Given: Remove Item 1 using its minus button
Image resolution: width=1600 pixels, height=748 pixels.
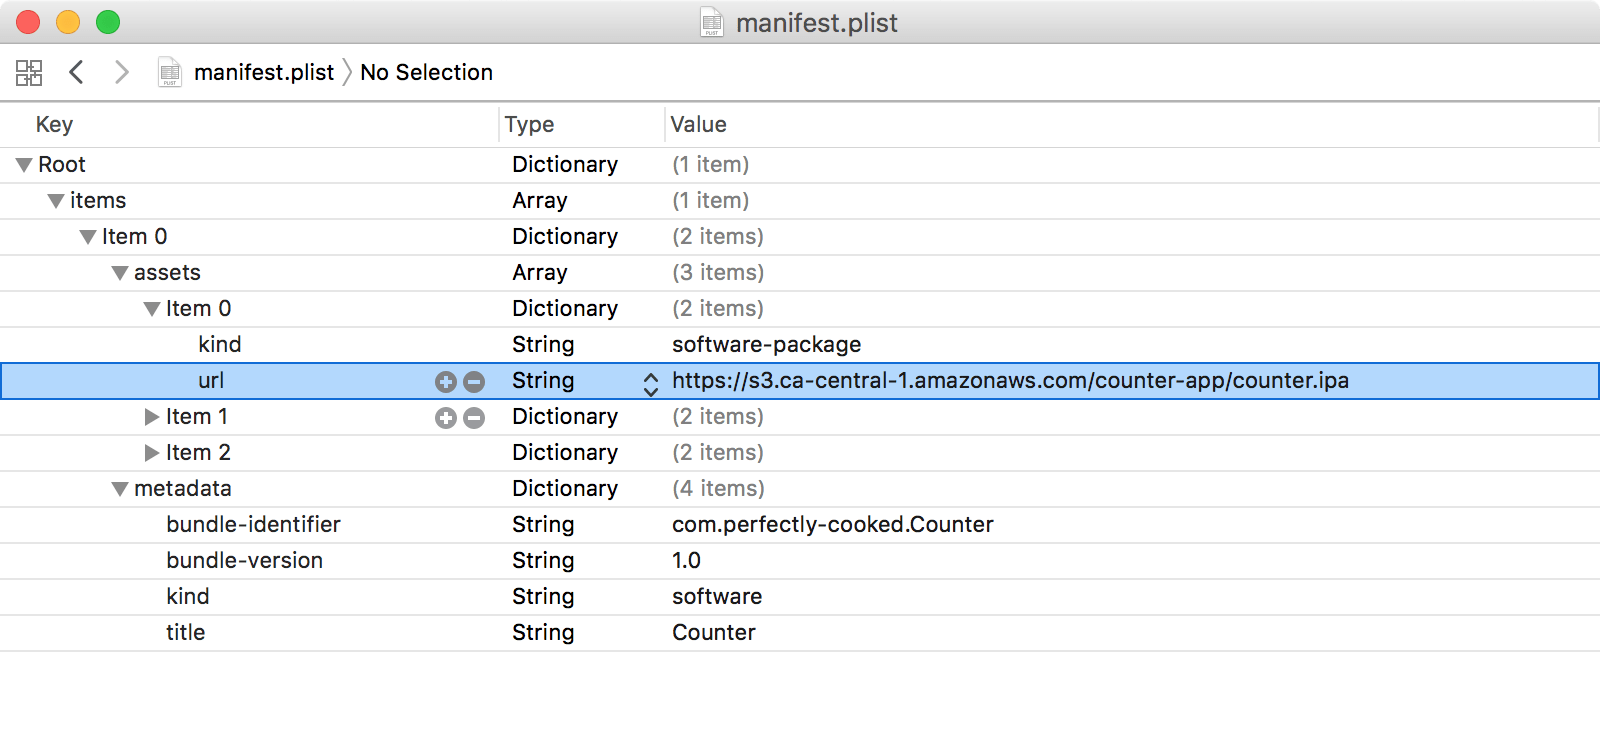Looking at the screenshot, I should coord(474,417).
